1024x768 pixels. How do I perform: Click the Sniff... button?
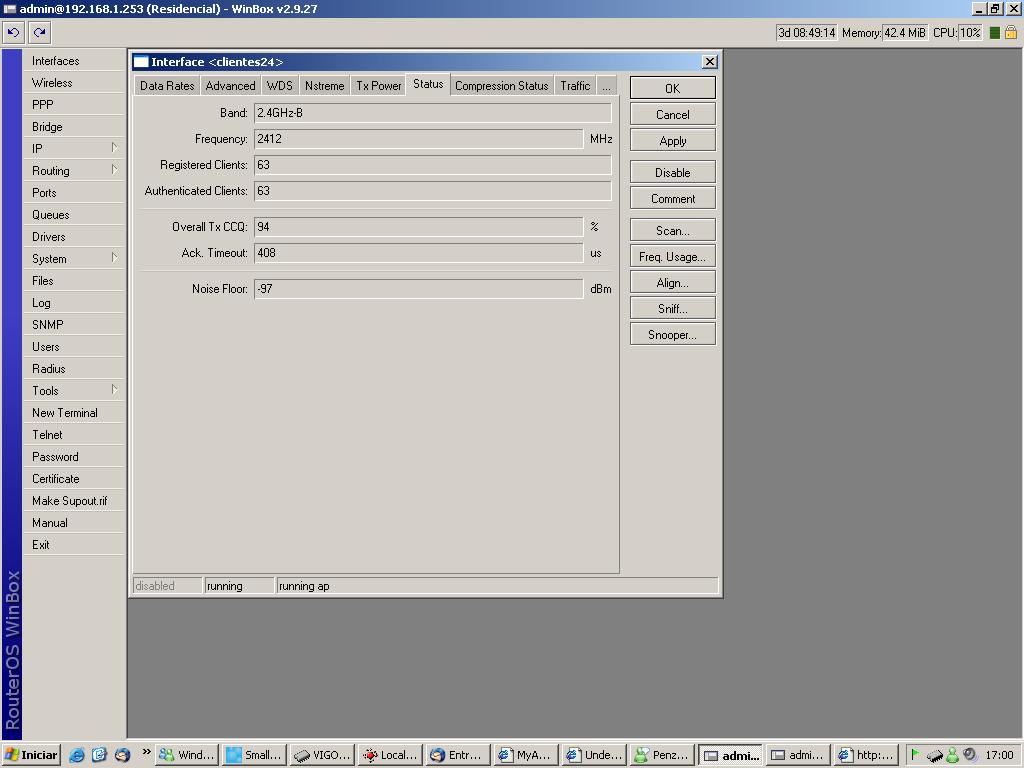(x=673, y=308)
